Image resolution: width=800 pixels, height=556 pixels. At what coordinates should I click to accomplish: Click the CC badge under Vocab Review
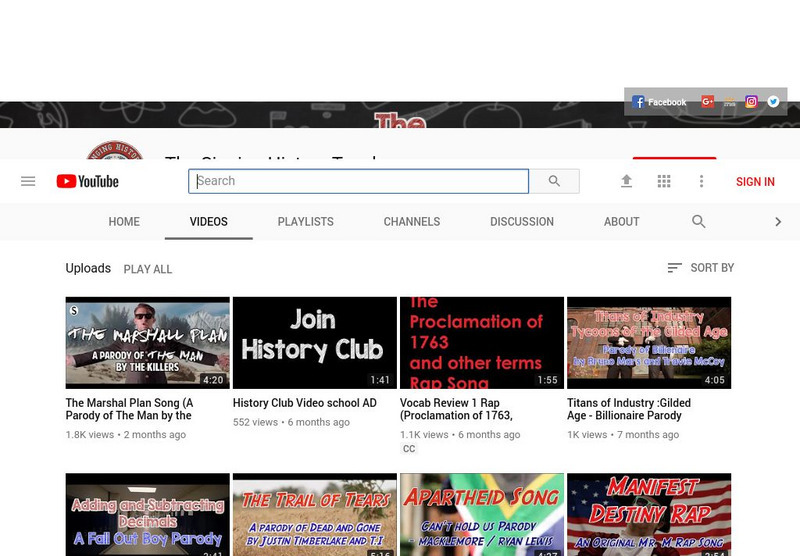(x=409, y=449)
